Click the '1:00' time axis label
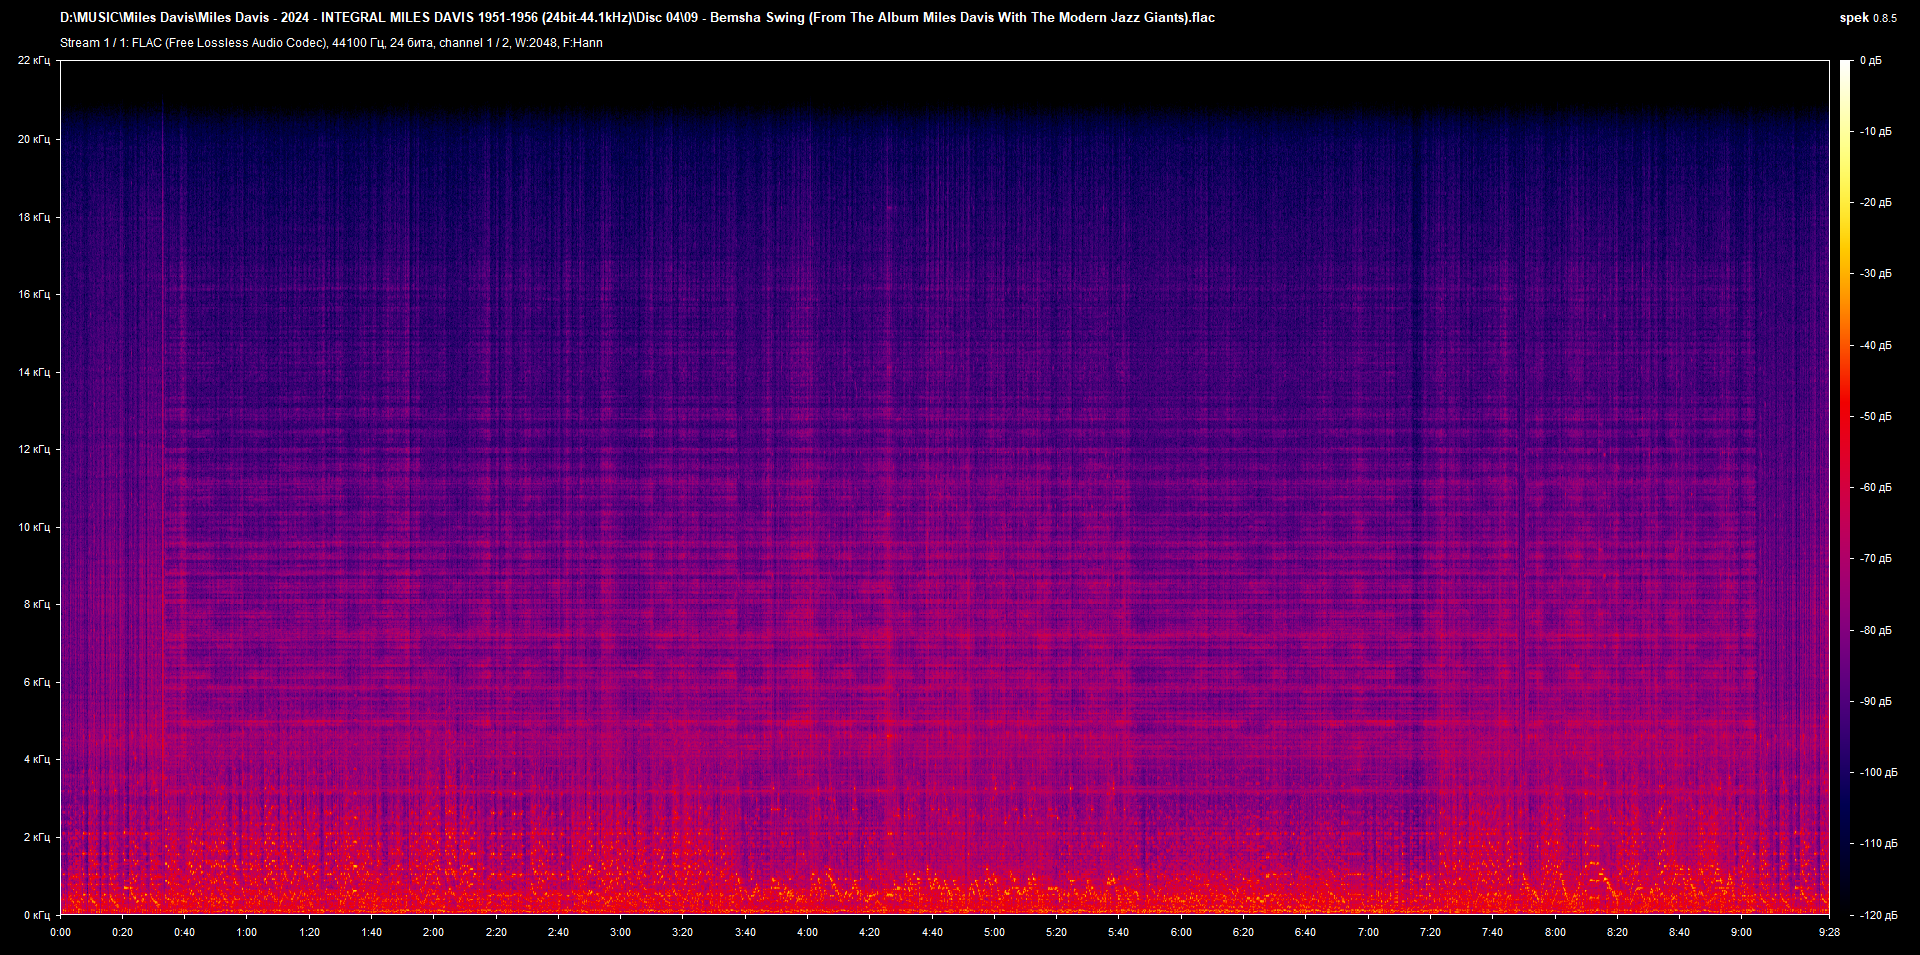The height and width of the screenshot is (955, 1920). click(x=246, y=932)
